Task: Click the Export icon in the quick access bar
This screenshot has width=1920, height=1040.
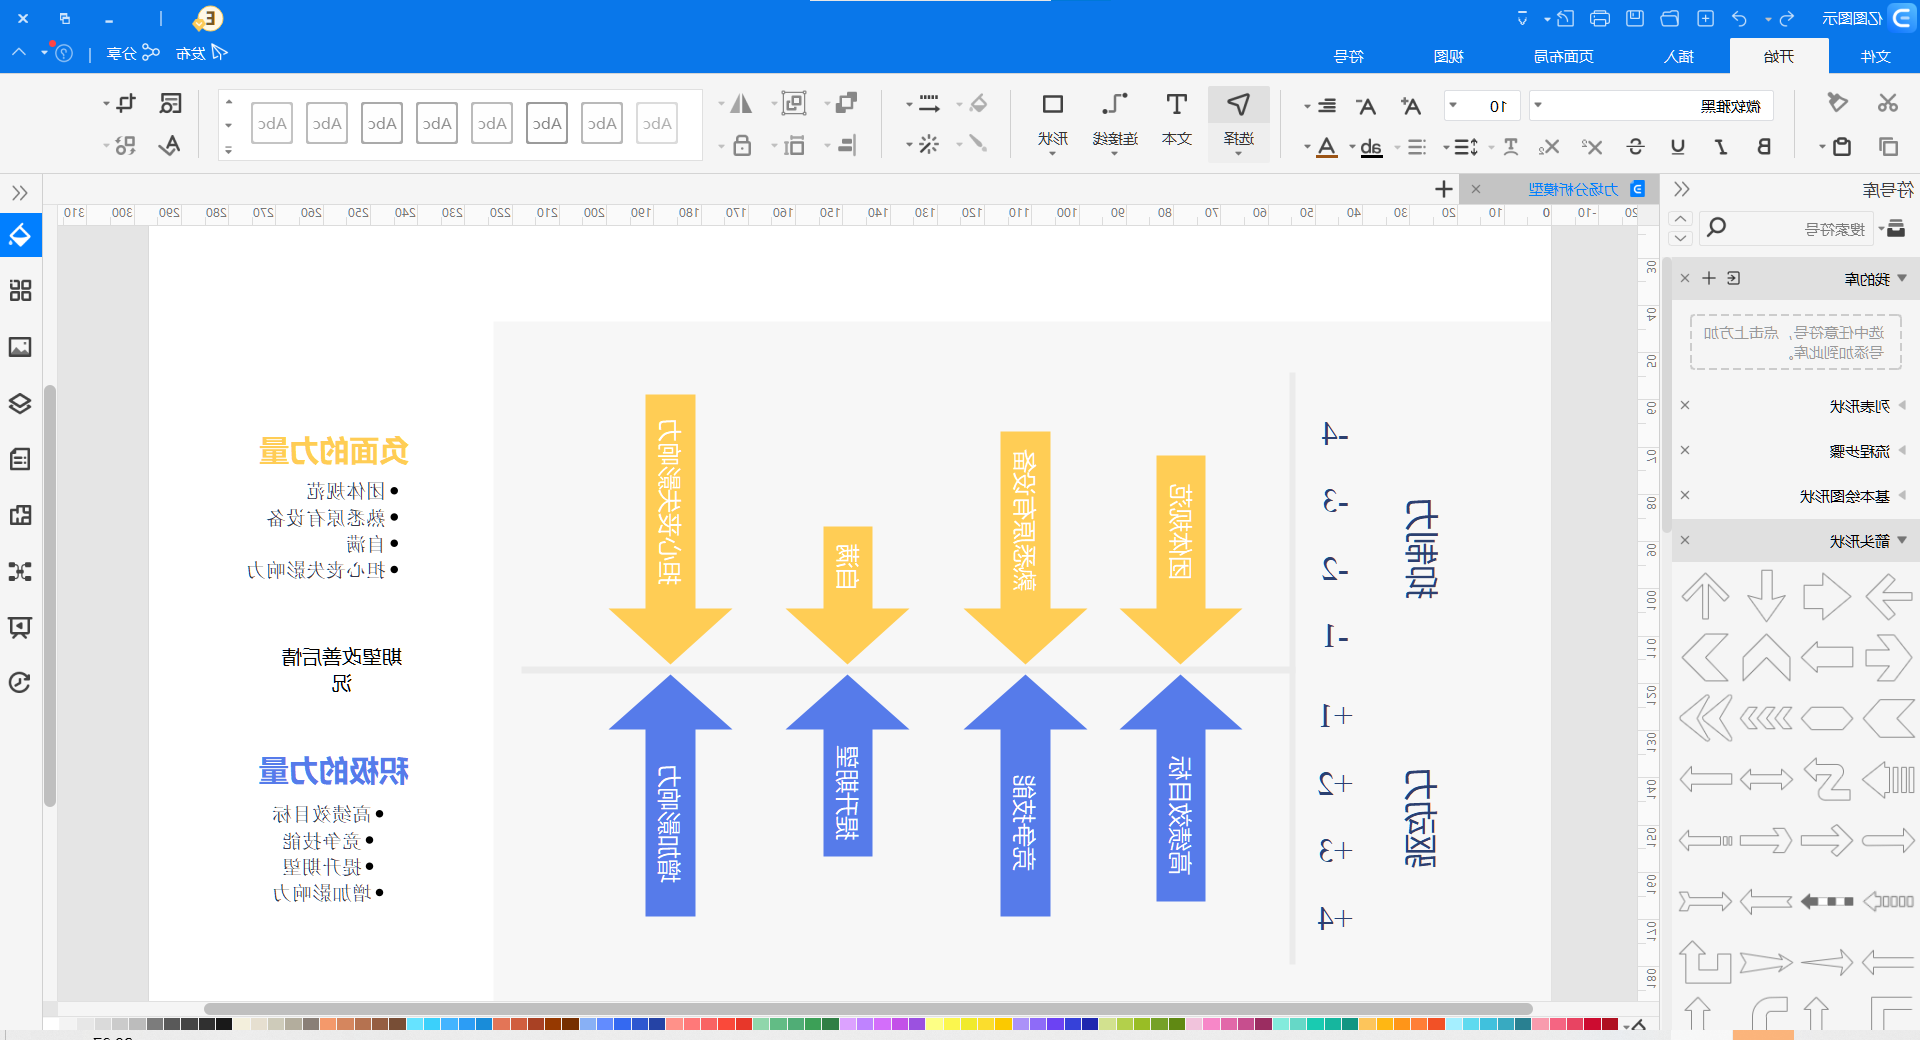Action: [x=1566, y=18]
